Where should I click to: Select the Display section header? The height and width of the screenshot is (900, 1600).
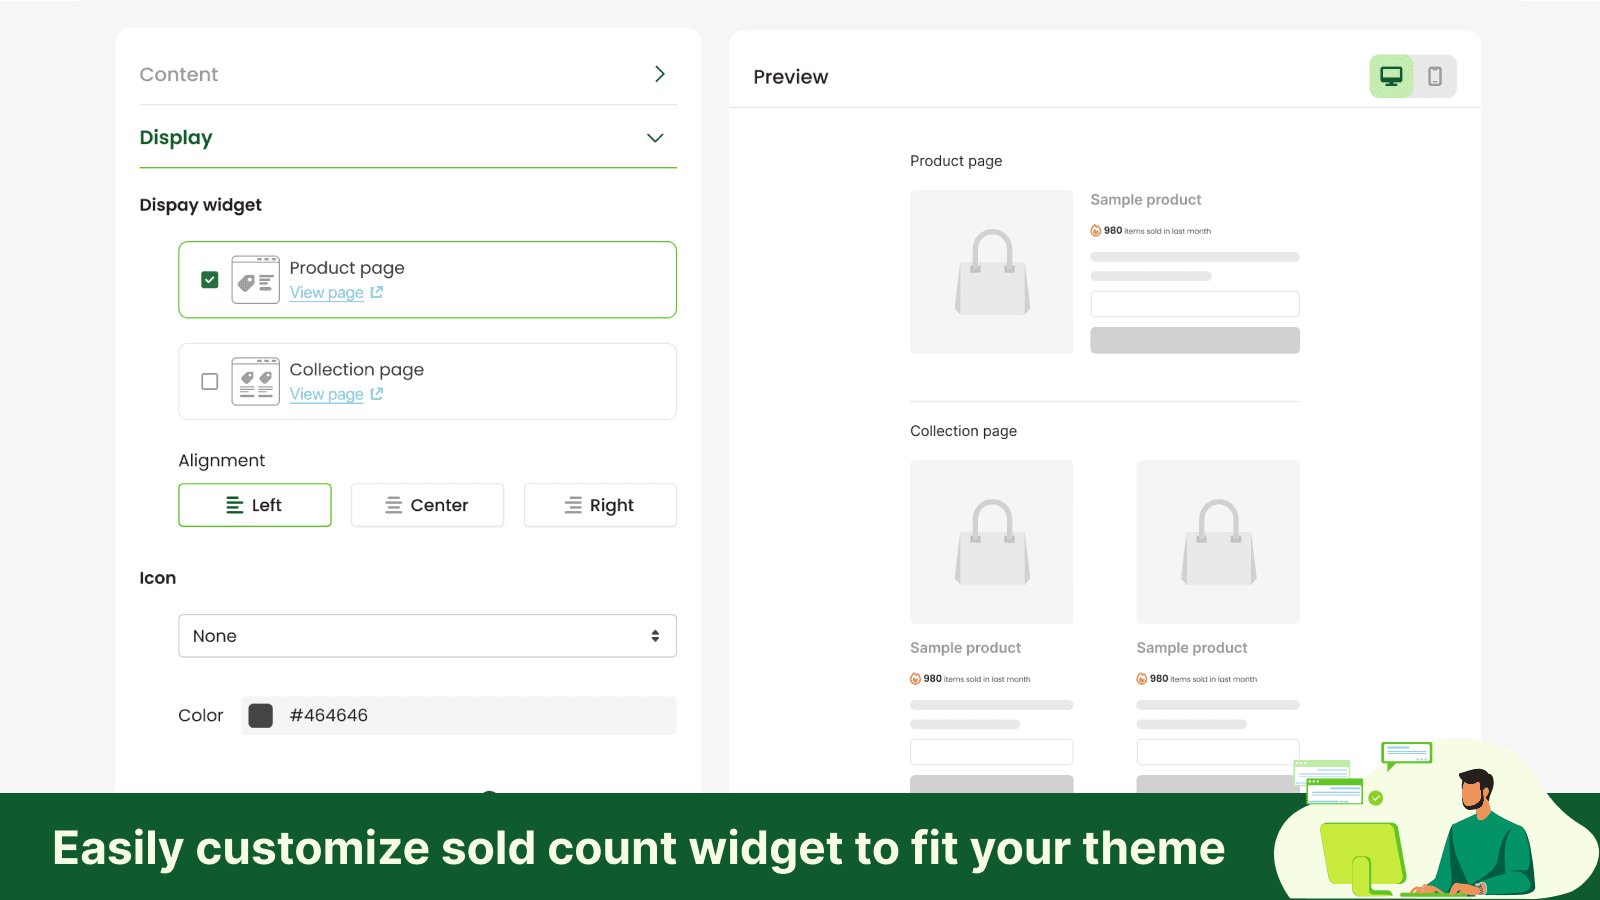pyautogui.click(x=176, y=138)
